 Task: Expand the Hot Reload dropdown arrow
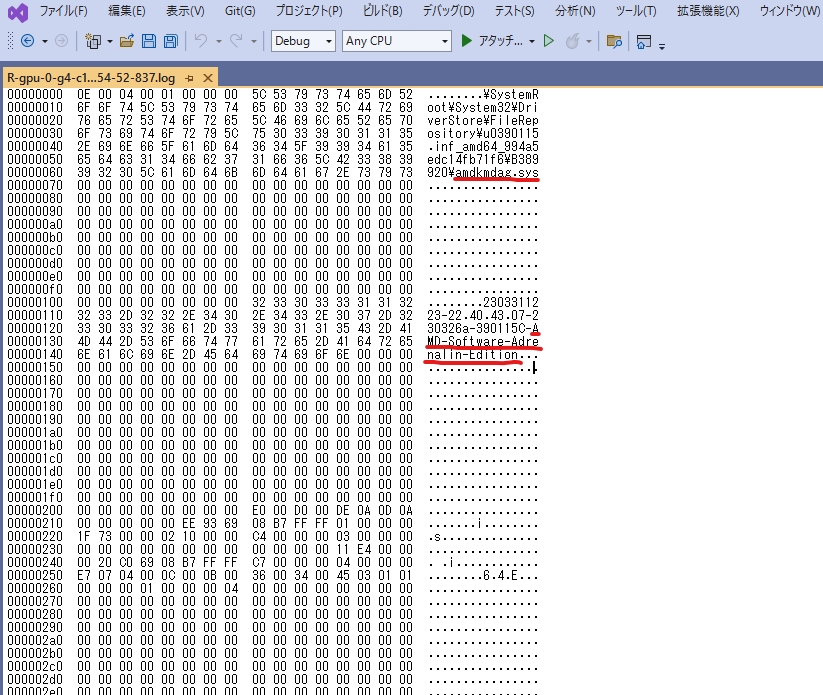click(x=589, y=41)
